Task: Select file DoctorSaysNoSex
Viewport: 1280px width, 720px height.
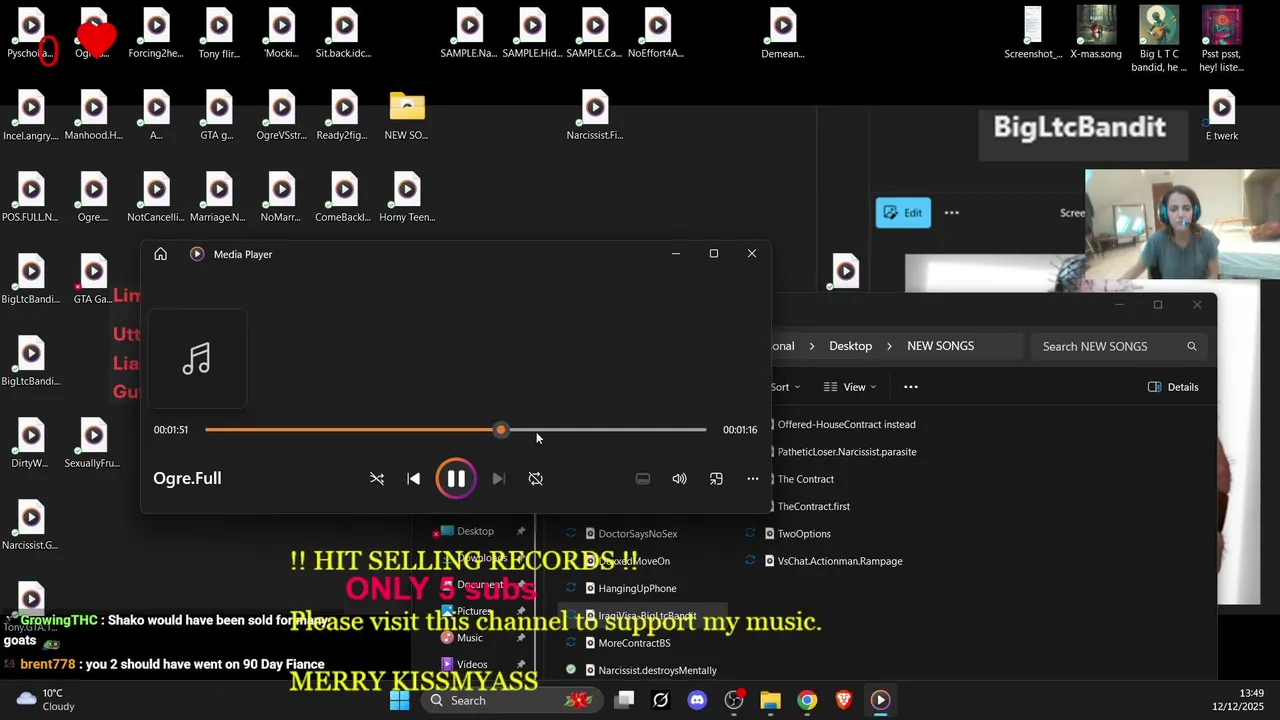Action: [x=637, y=534]
